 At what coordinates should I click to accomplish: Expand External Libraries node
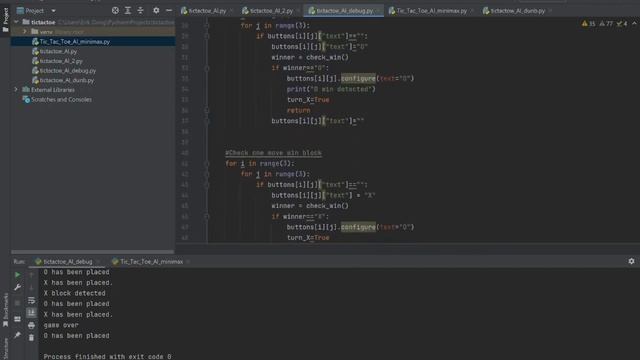[x=16, y=89]
